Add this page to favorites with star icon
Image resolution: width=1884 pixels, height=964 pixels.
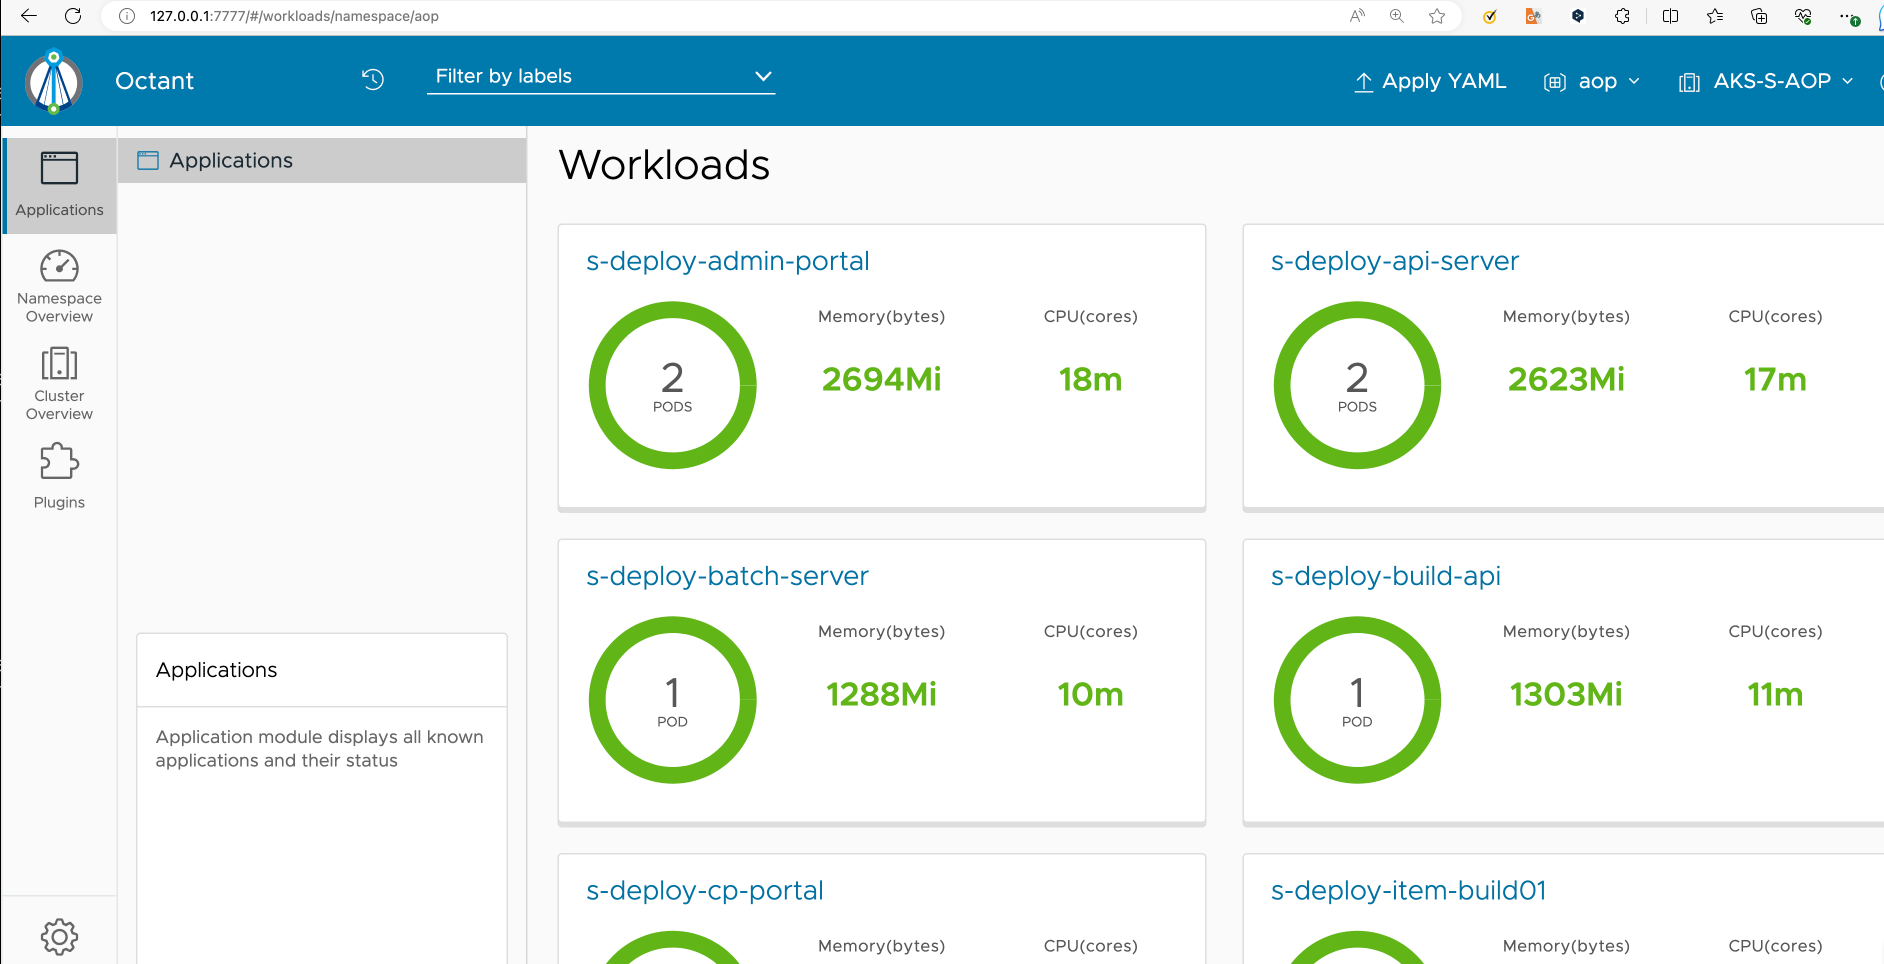(1437, 16)
